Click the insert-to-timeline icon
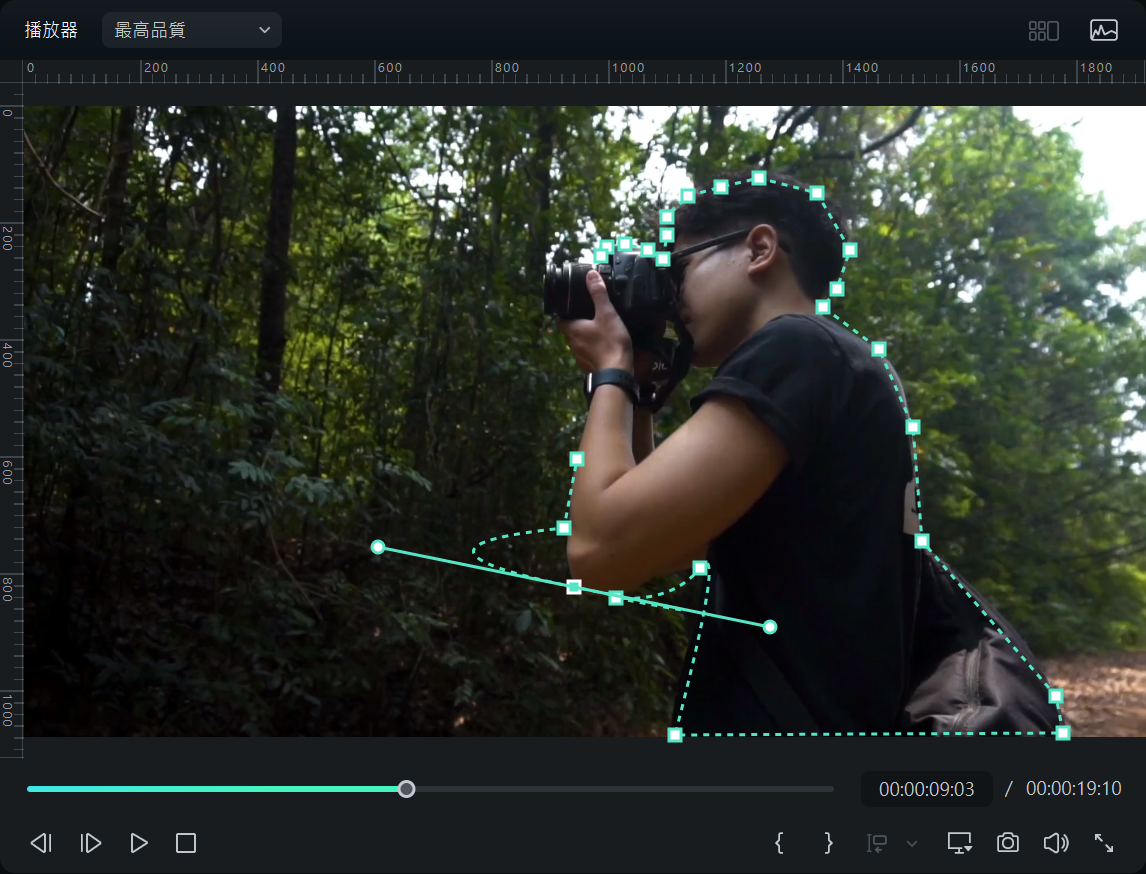 pyautogui.click(x=877, y=843)
